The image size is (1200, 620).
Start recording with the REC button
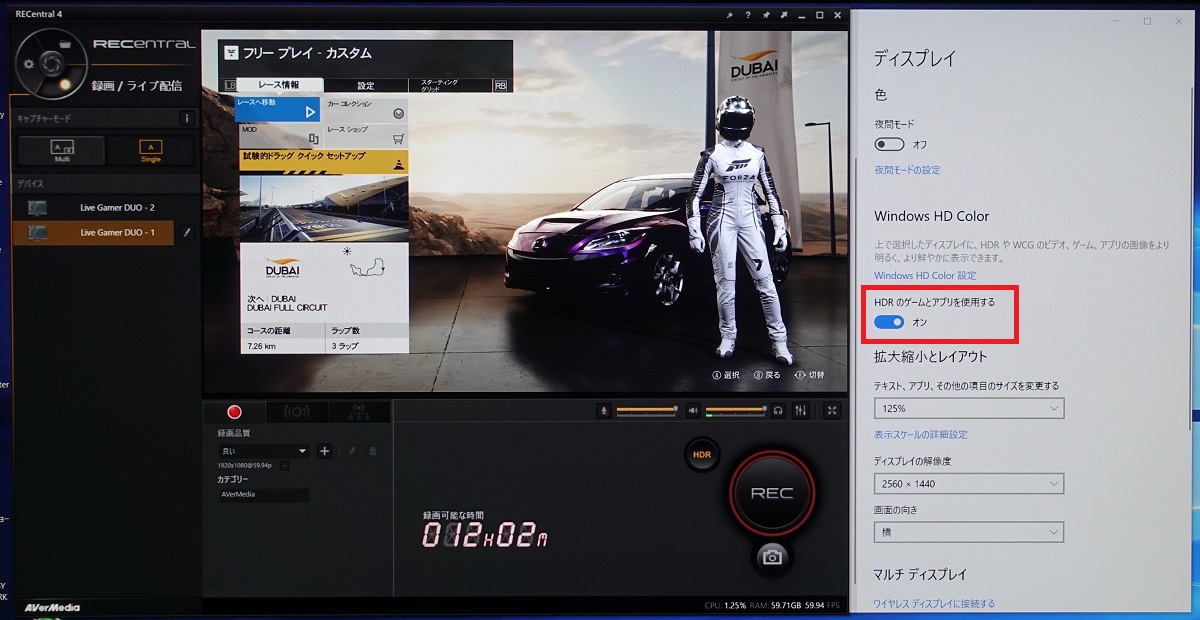(x=771, y=492)
